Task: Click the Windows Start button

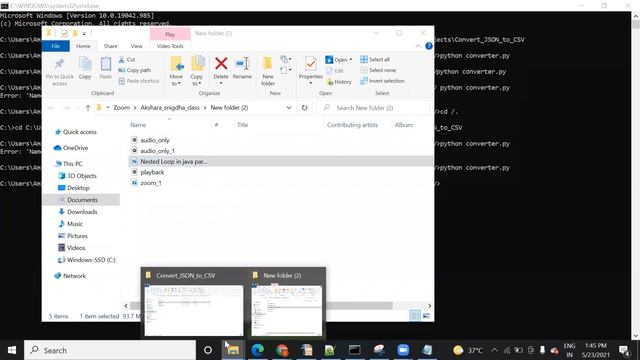Action: [12, 350]
